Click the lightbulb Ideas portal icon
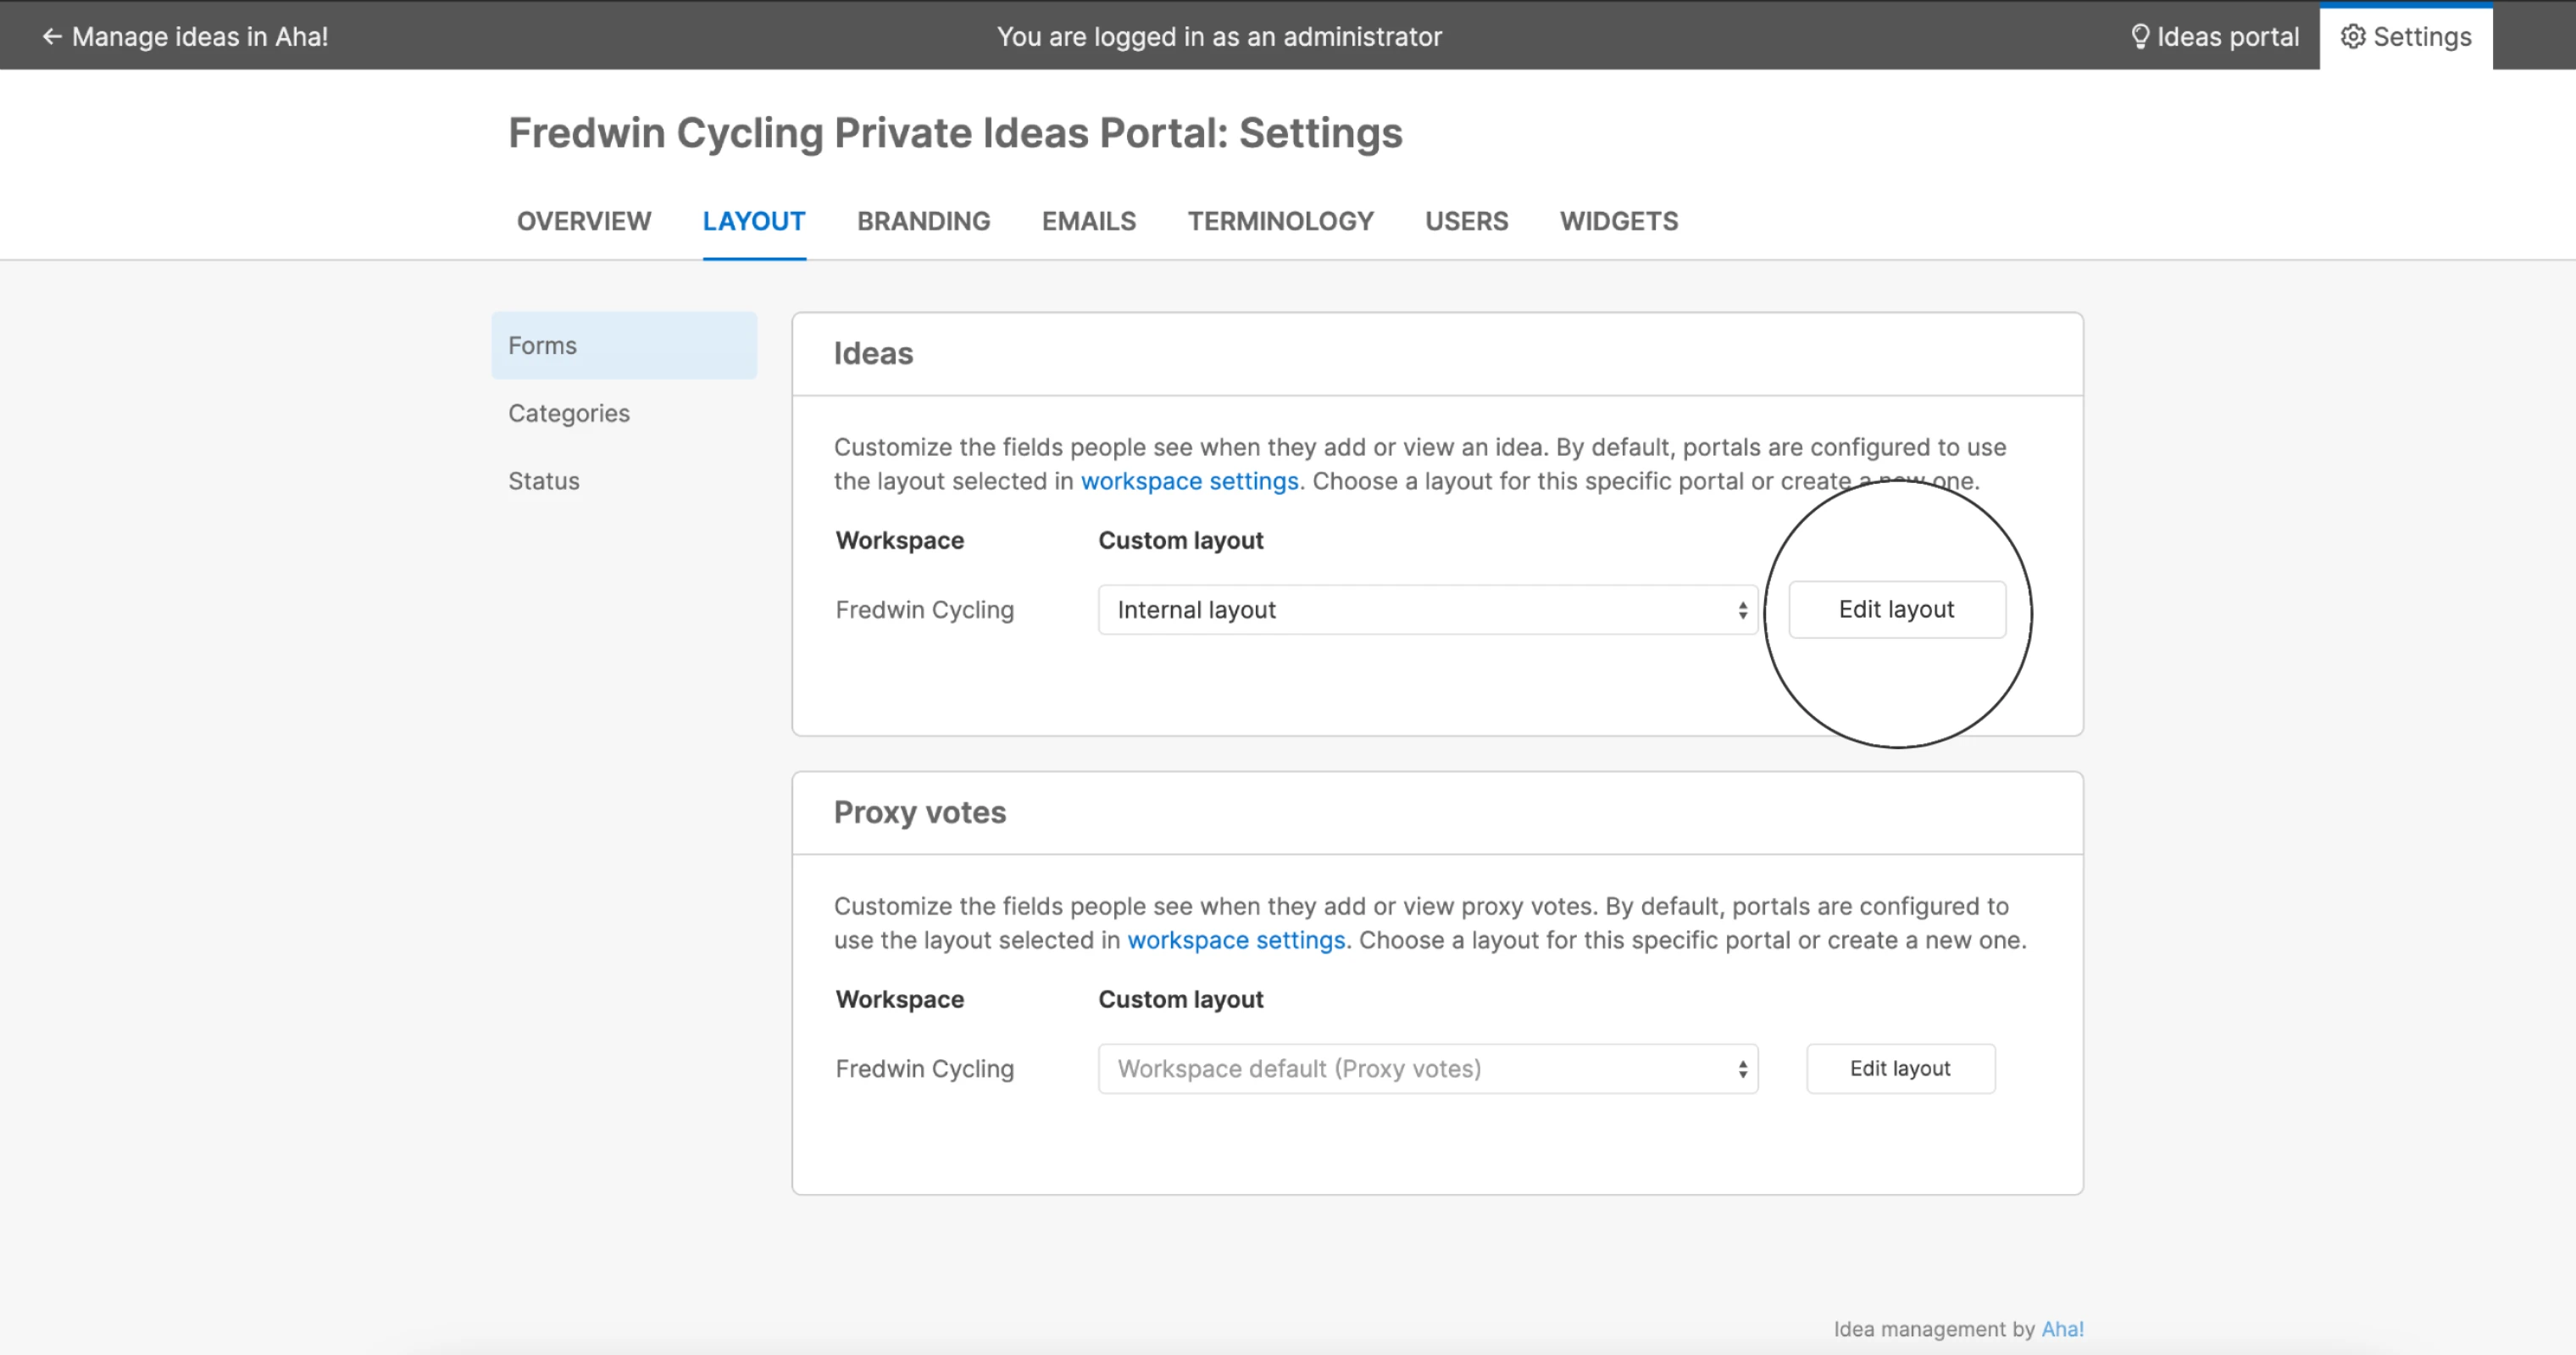The height and width of the screenshot is (1355, 2576). tap(2139, 37)
